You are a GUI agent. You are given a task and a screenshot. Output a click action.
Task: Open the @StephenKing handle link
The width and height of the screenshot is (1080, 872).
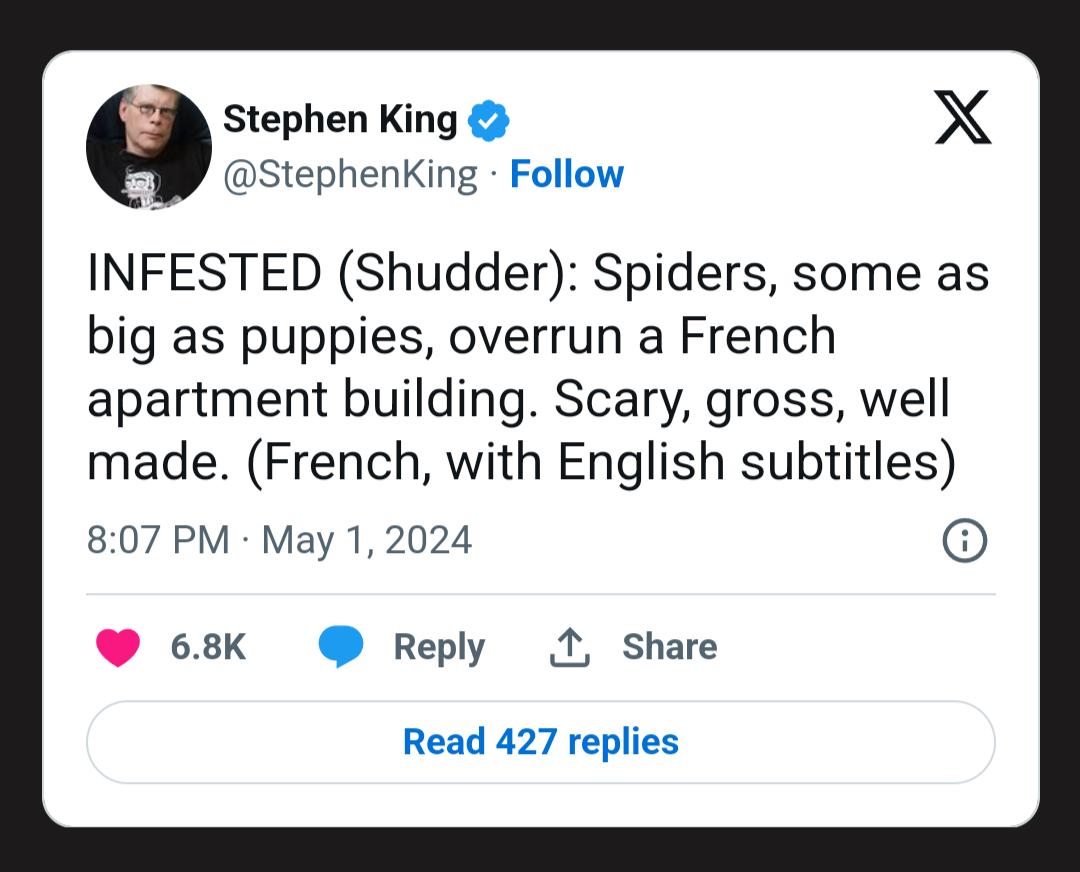(350, 174)
